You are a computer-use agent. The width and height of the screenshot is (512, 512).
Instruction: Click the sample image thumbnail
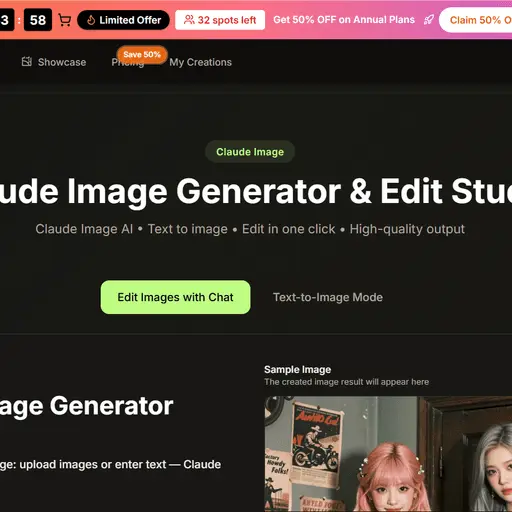[x=388, y=454]
